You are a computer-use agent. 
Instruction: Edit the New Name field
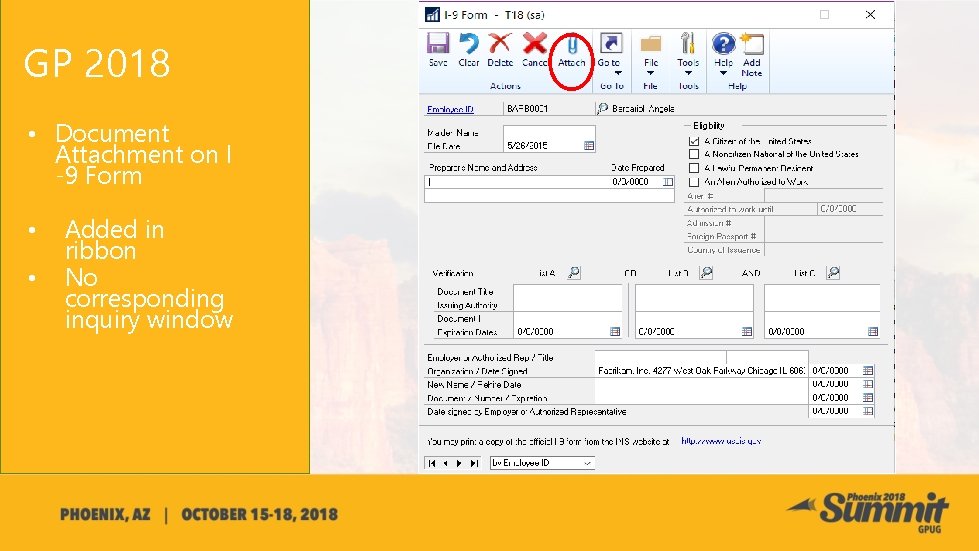(x=701, y=384)
